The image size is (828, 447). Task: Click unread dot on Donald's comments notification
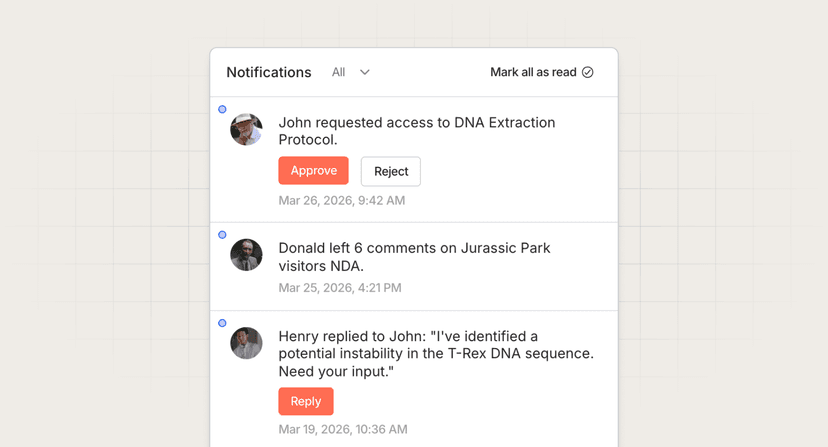[222, 235]
